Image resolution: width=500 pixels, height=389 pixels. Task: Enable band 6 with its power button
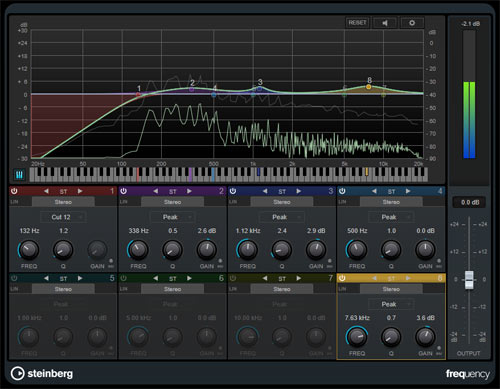point(124,278)
